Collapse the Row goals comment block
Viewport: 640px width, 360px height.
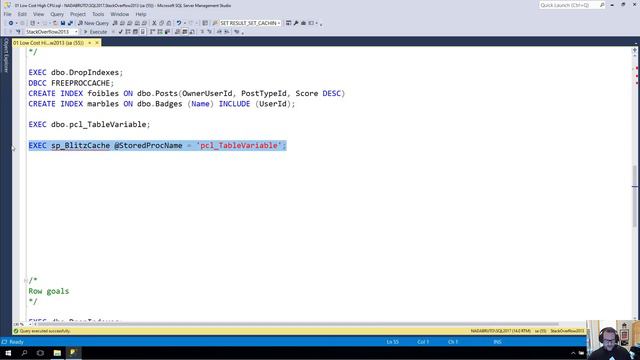[x=26, y=280]
